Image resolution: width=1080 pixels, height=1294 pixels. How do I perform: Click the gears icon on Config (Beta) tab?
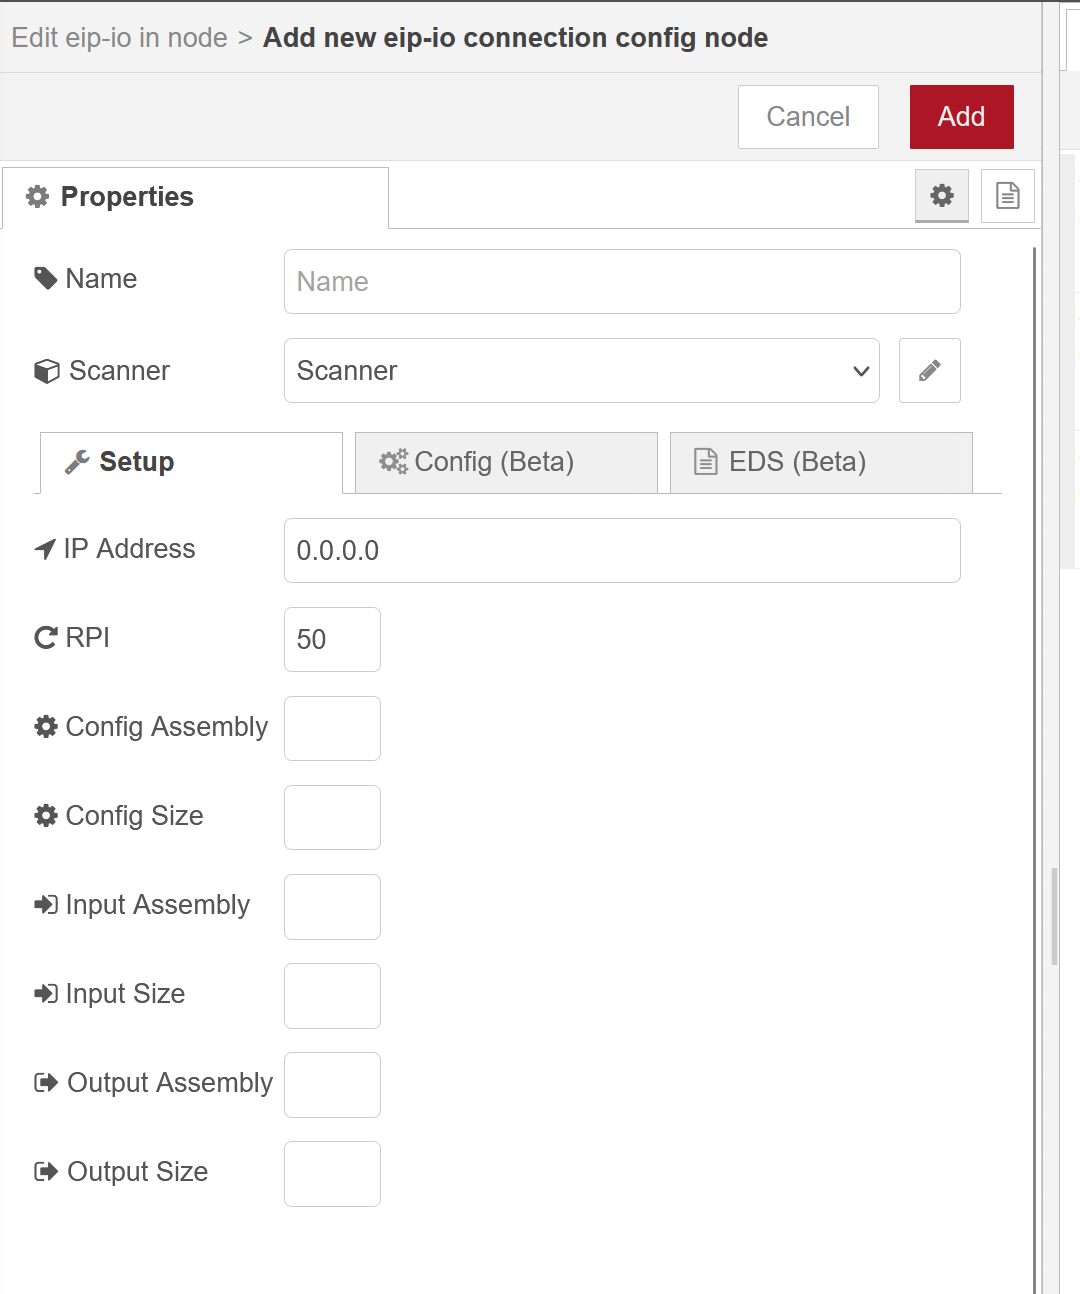coord(394,461)
